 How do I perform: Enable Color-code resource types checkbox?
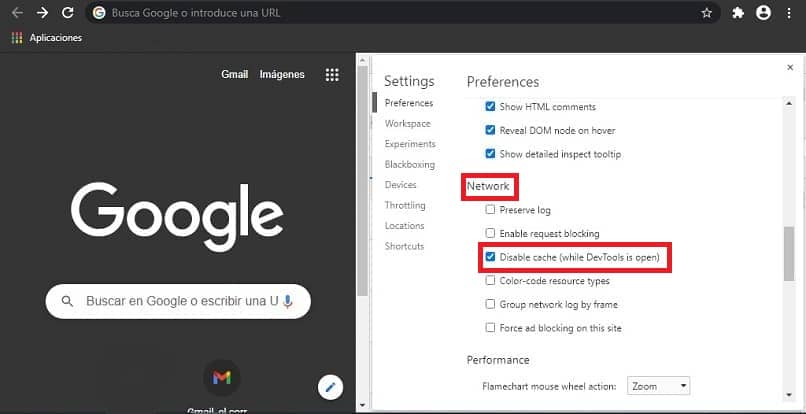pos(490,281)
